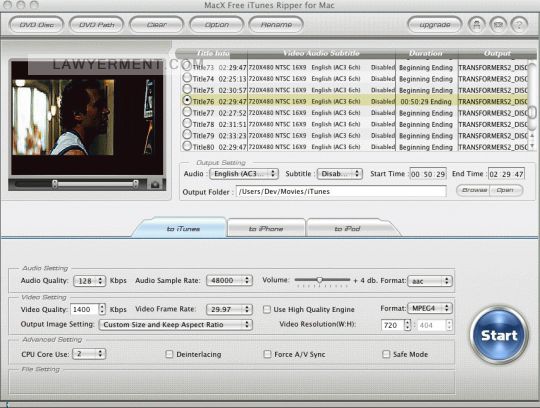
Task: Click the Duration column header
Action: tap(426, 53)
